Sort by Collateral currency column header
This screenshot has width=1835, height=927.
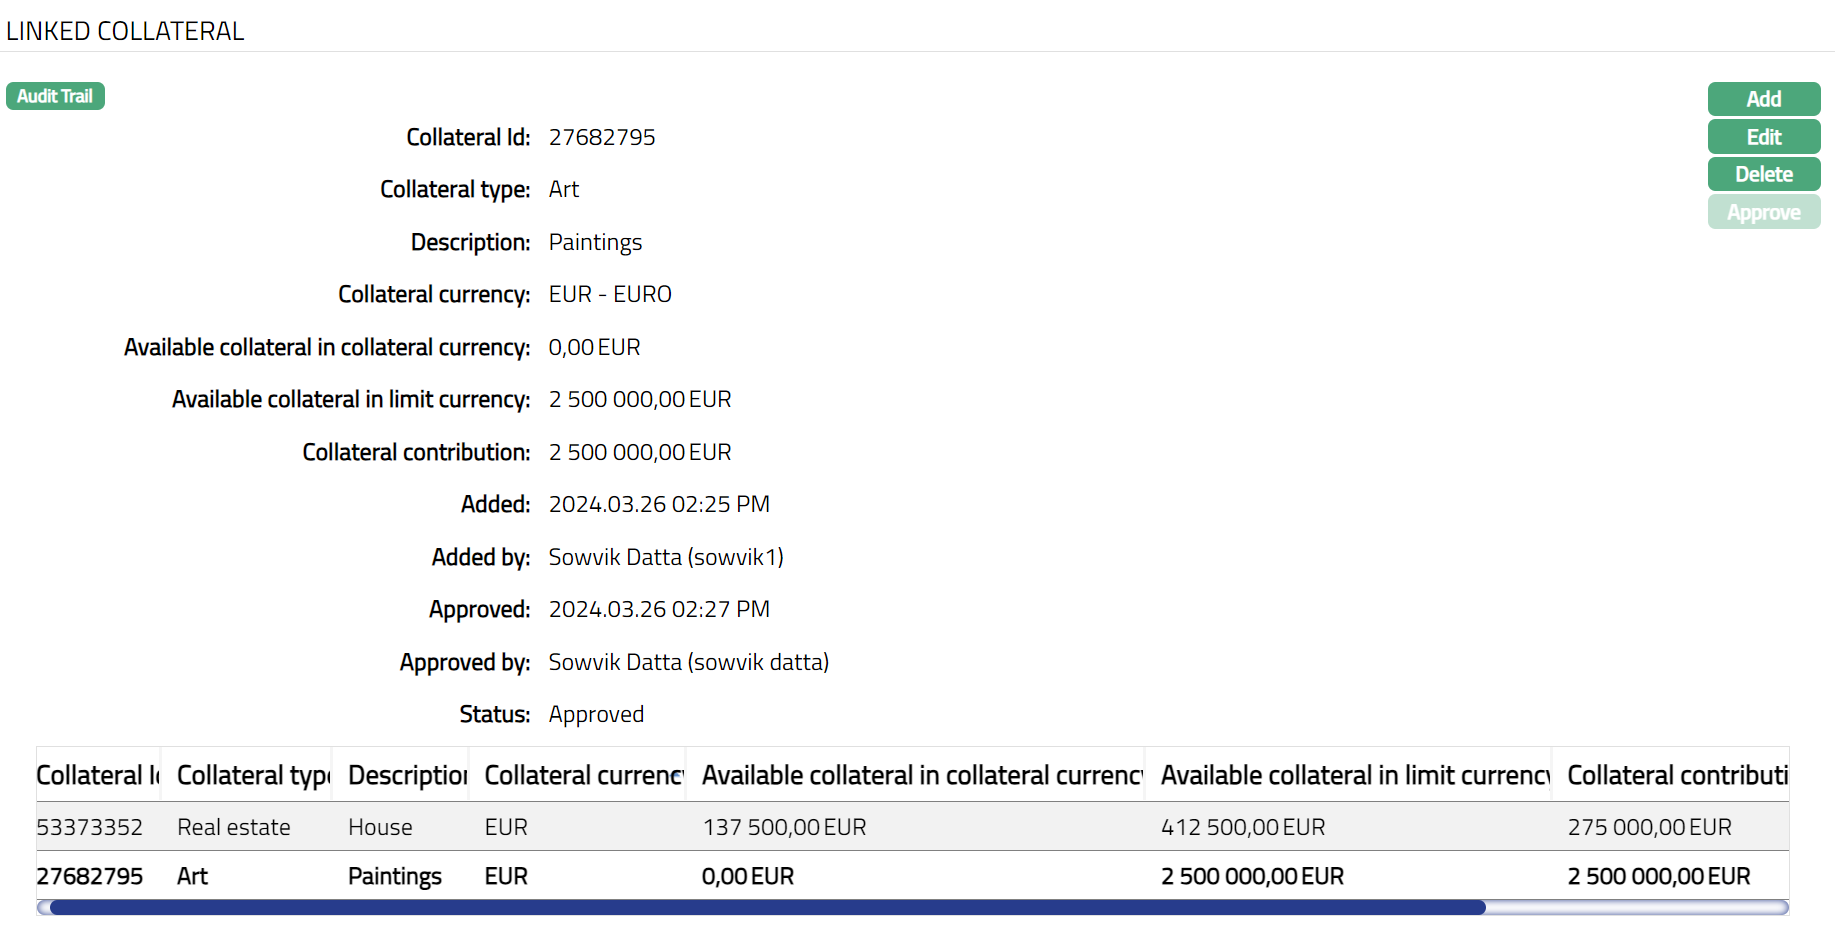[583, 775]
